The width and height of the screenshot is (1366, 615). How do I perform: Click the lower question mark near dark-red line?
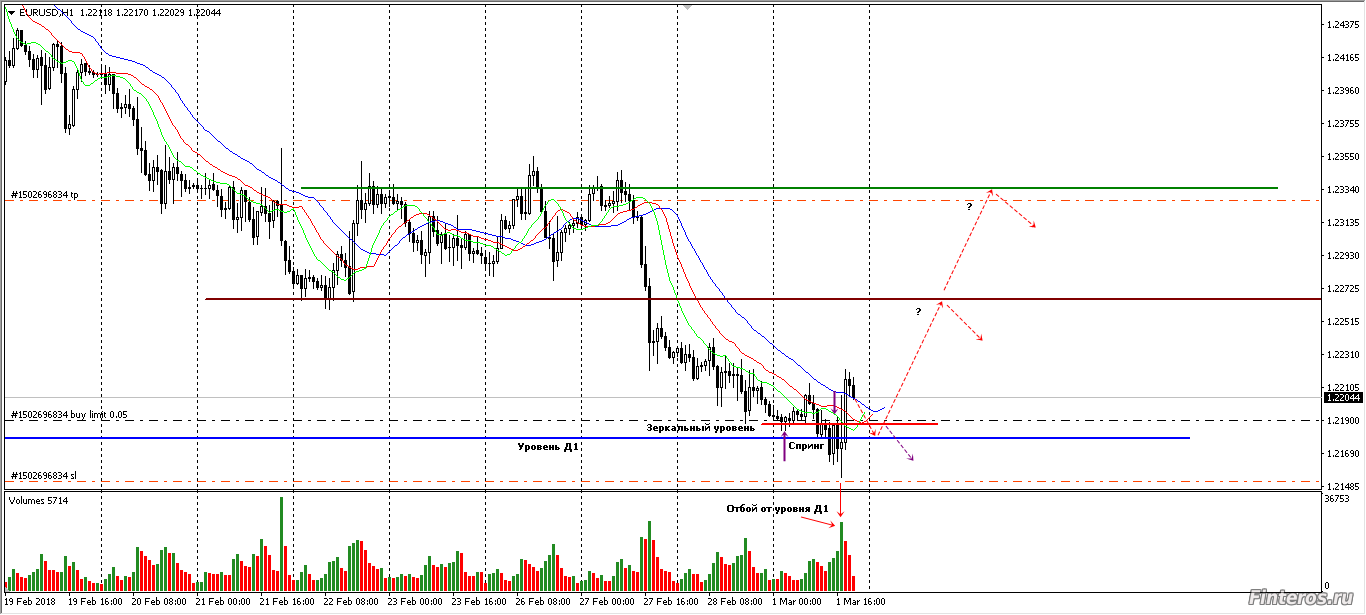pyautogui.click(x=918, y=312)
